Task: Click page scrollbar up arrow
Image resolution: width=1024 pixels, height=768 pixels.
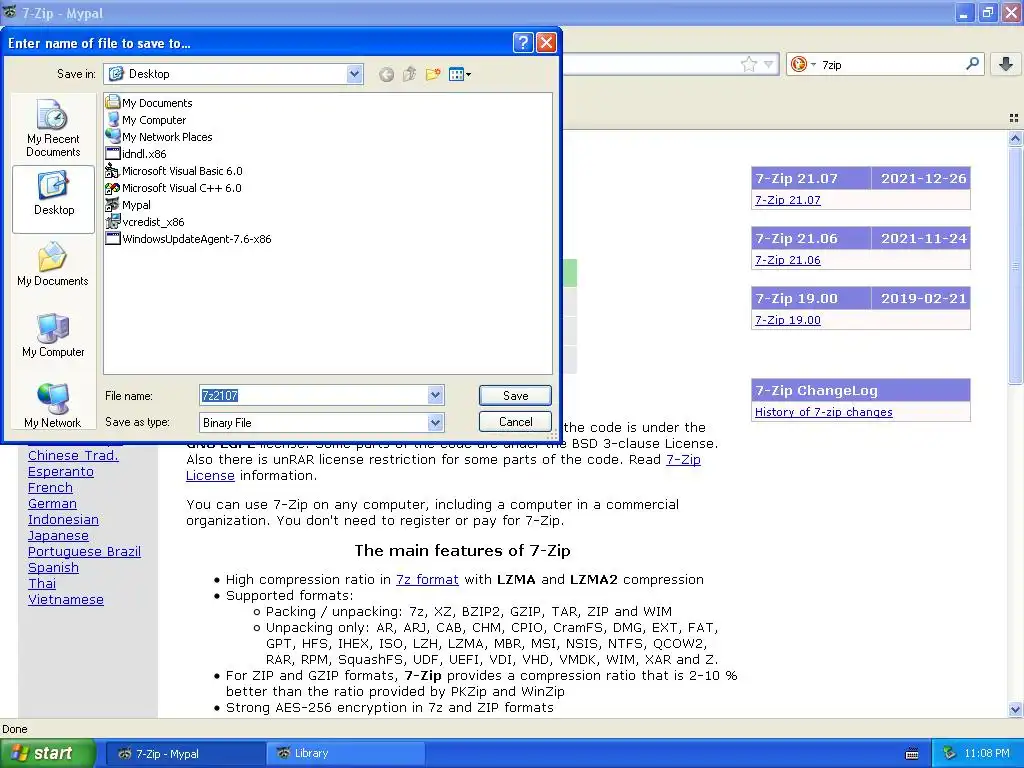Action: 1015,138
